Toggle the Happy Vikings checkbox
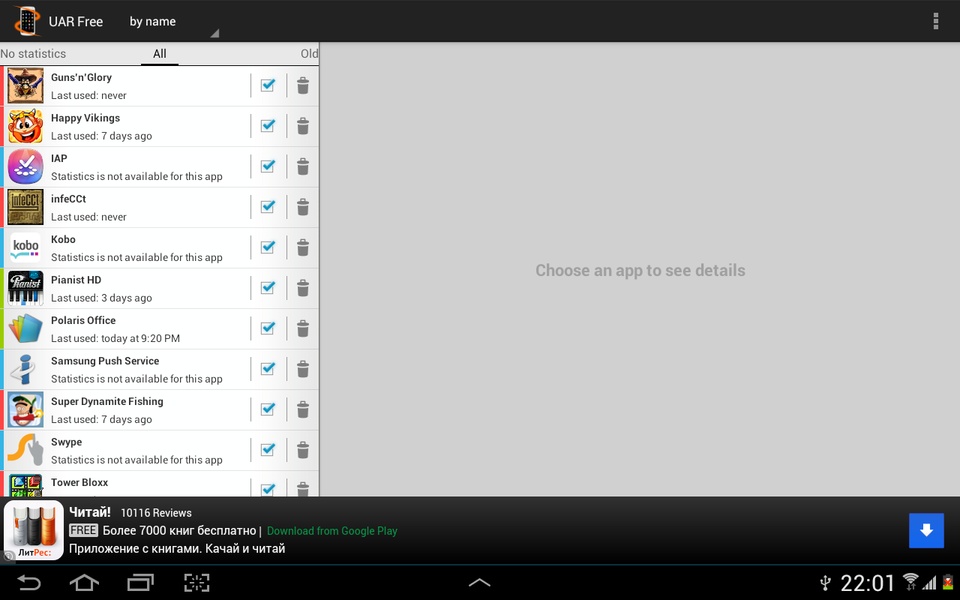The height and width of the screenshot is (600, 960). pos(268,126)
